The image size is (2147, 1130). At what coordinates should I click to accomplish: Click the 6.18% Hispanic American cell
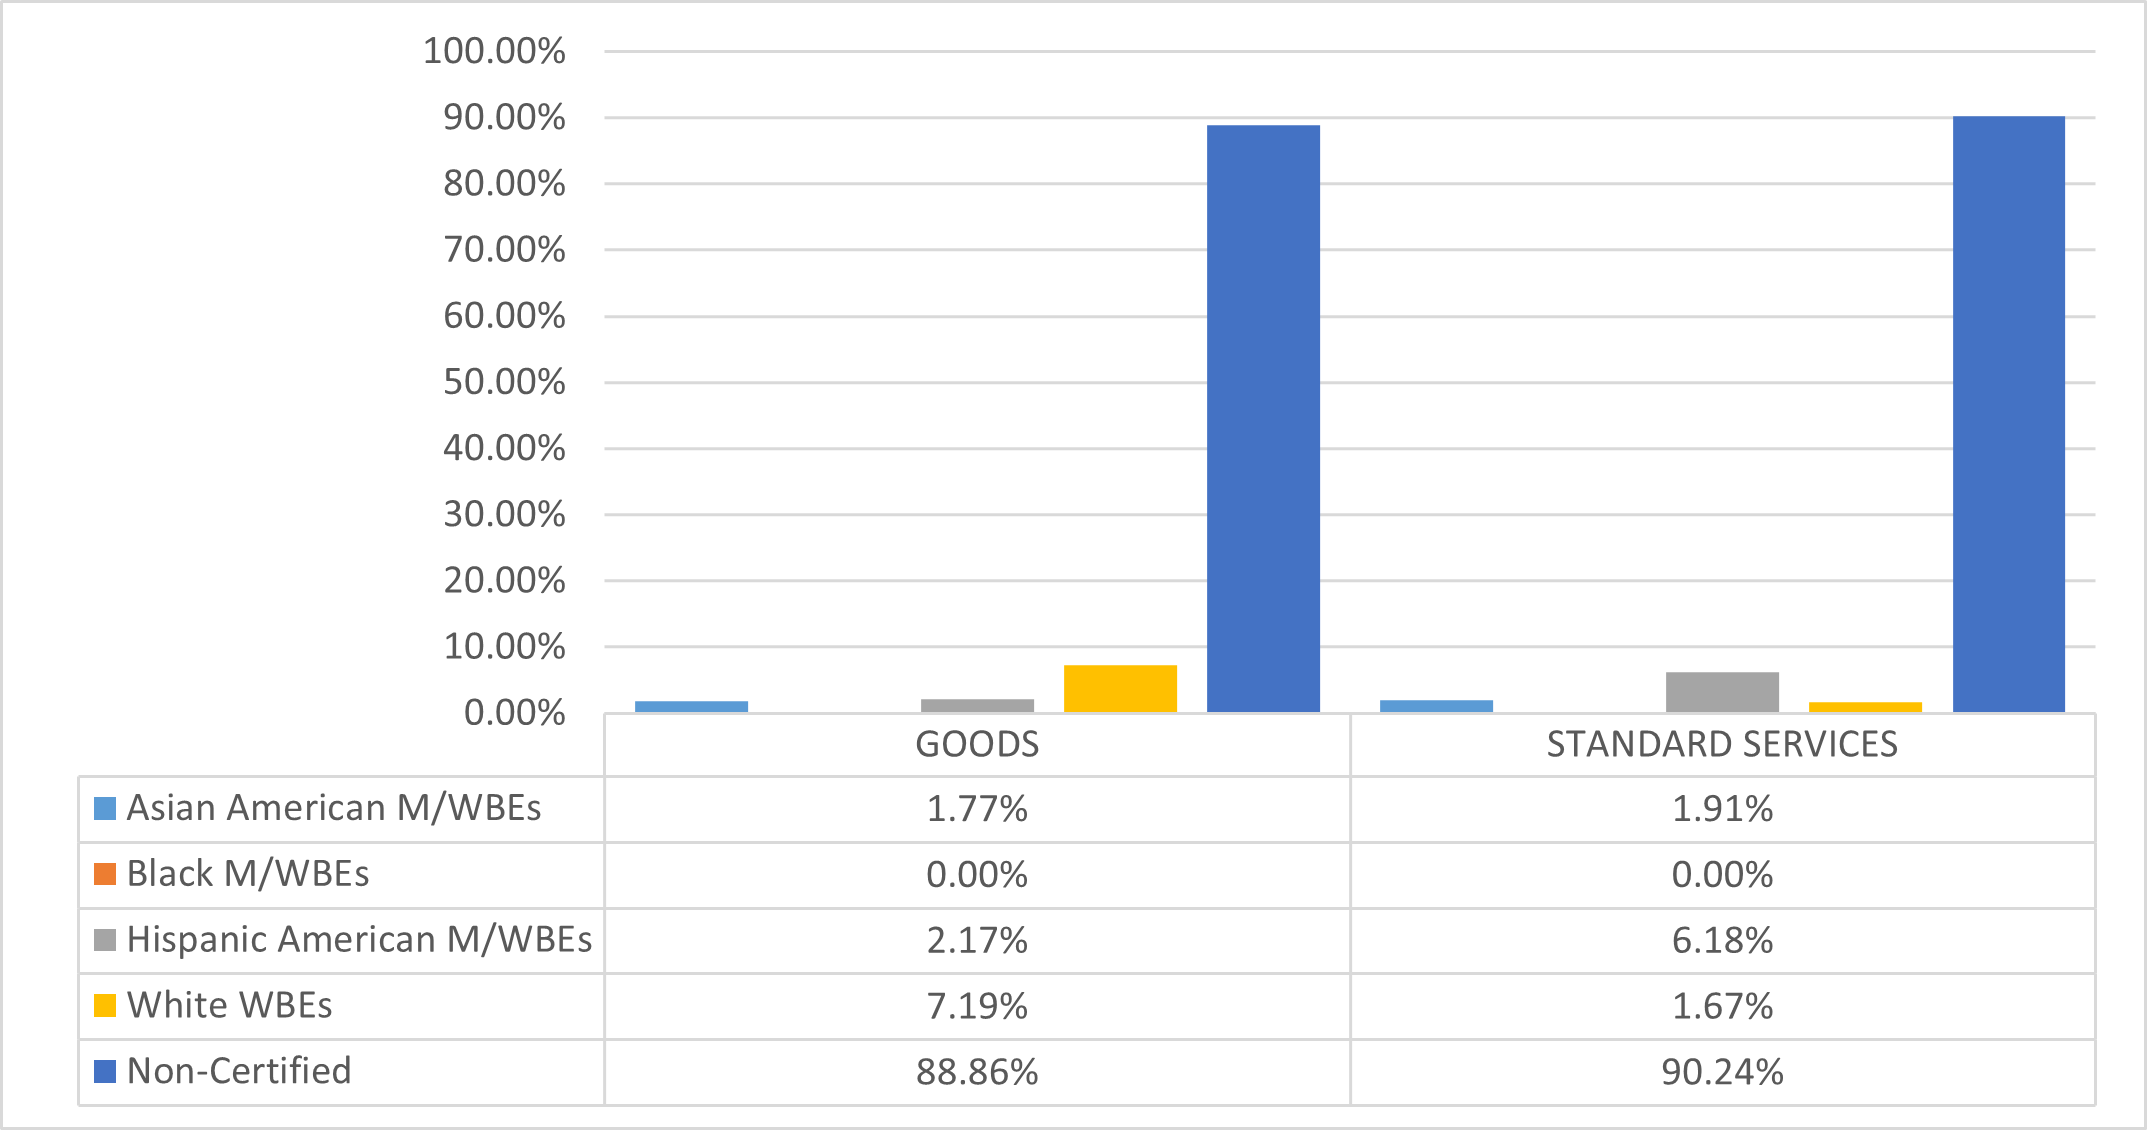[x=1722, y=940]
